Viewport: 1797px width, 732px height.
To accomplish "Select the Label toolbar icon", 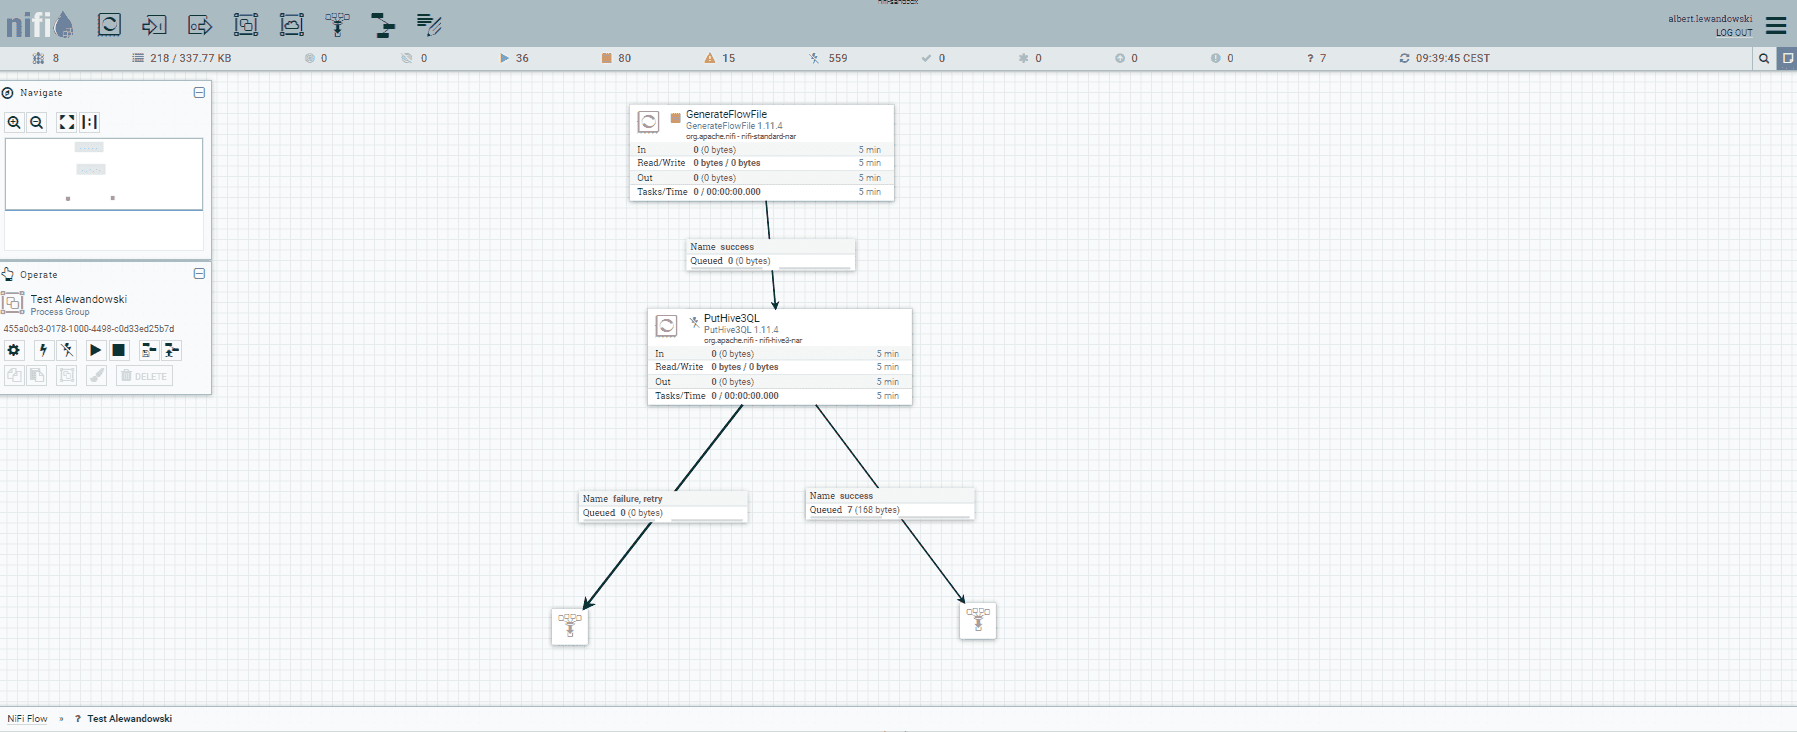I will click(x=429, y=24).
